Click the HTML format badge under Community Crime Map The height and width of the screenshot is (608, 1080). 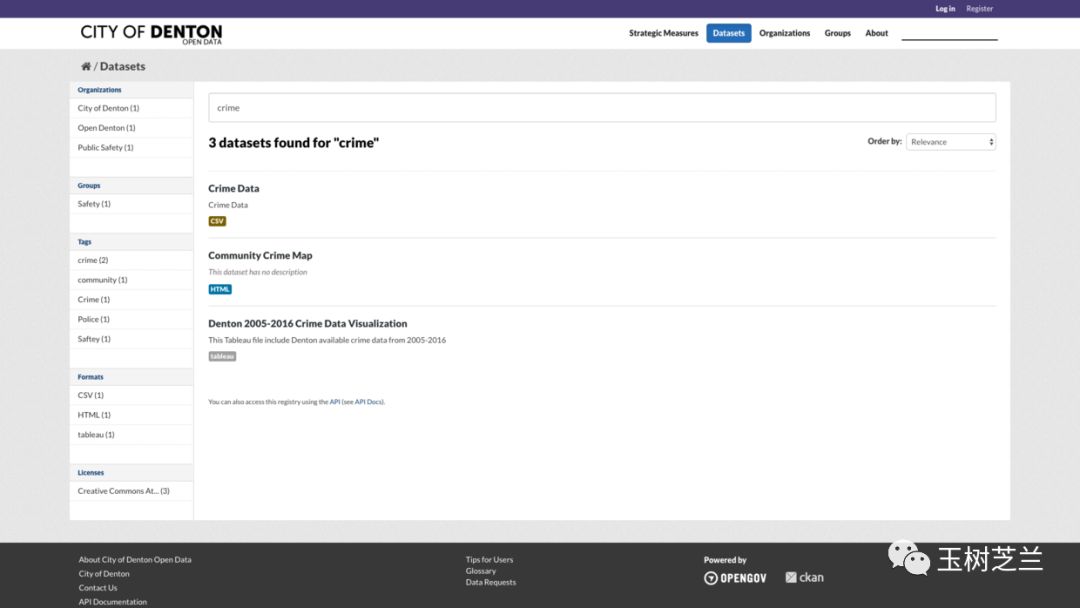click(x=220, y=289)
